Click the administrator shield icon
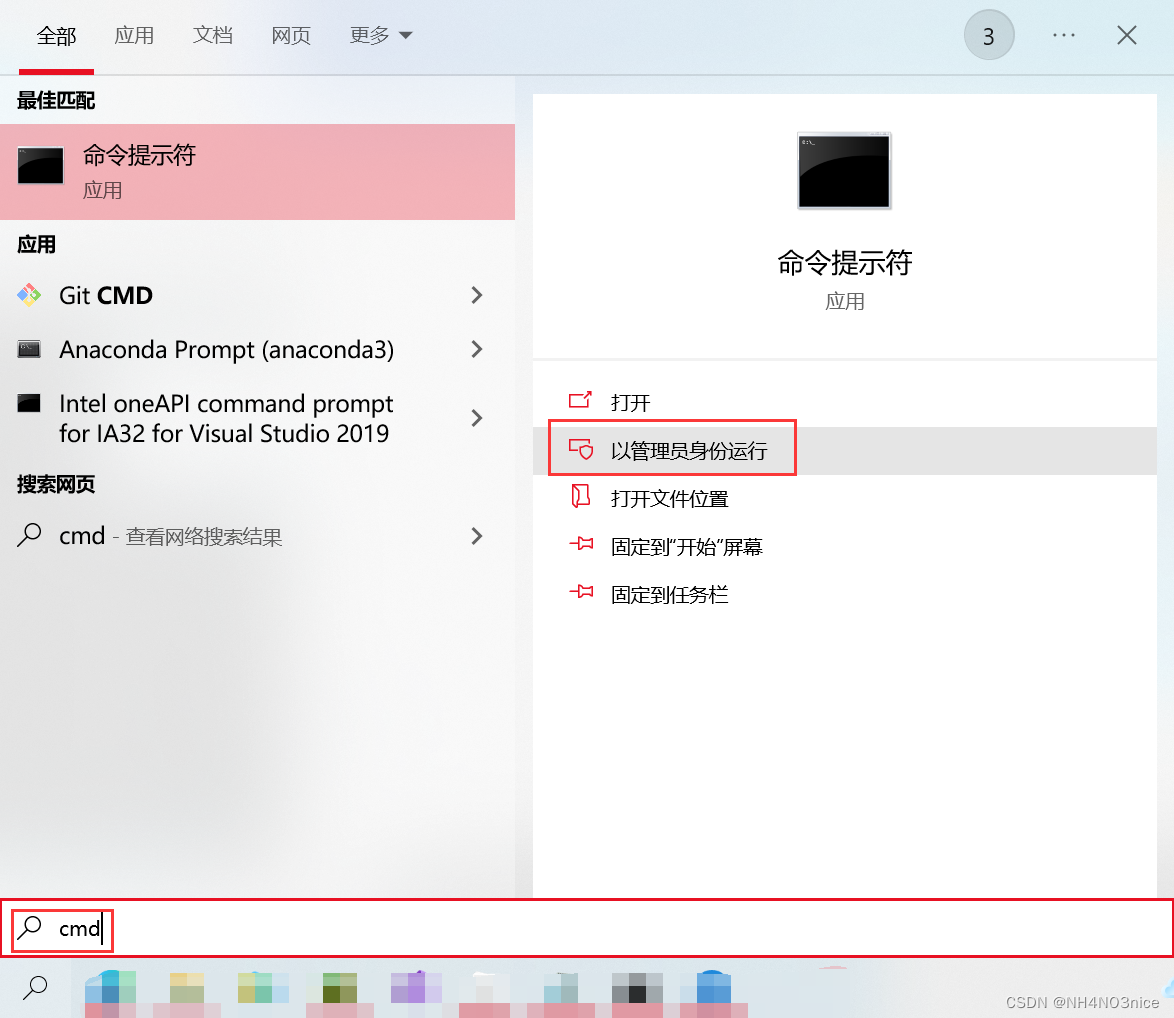 [x=581, y=449]
